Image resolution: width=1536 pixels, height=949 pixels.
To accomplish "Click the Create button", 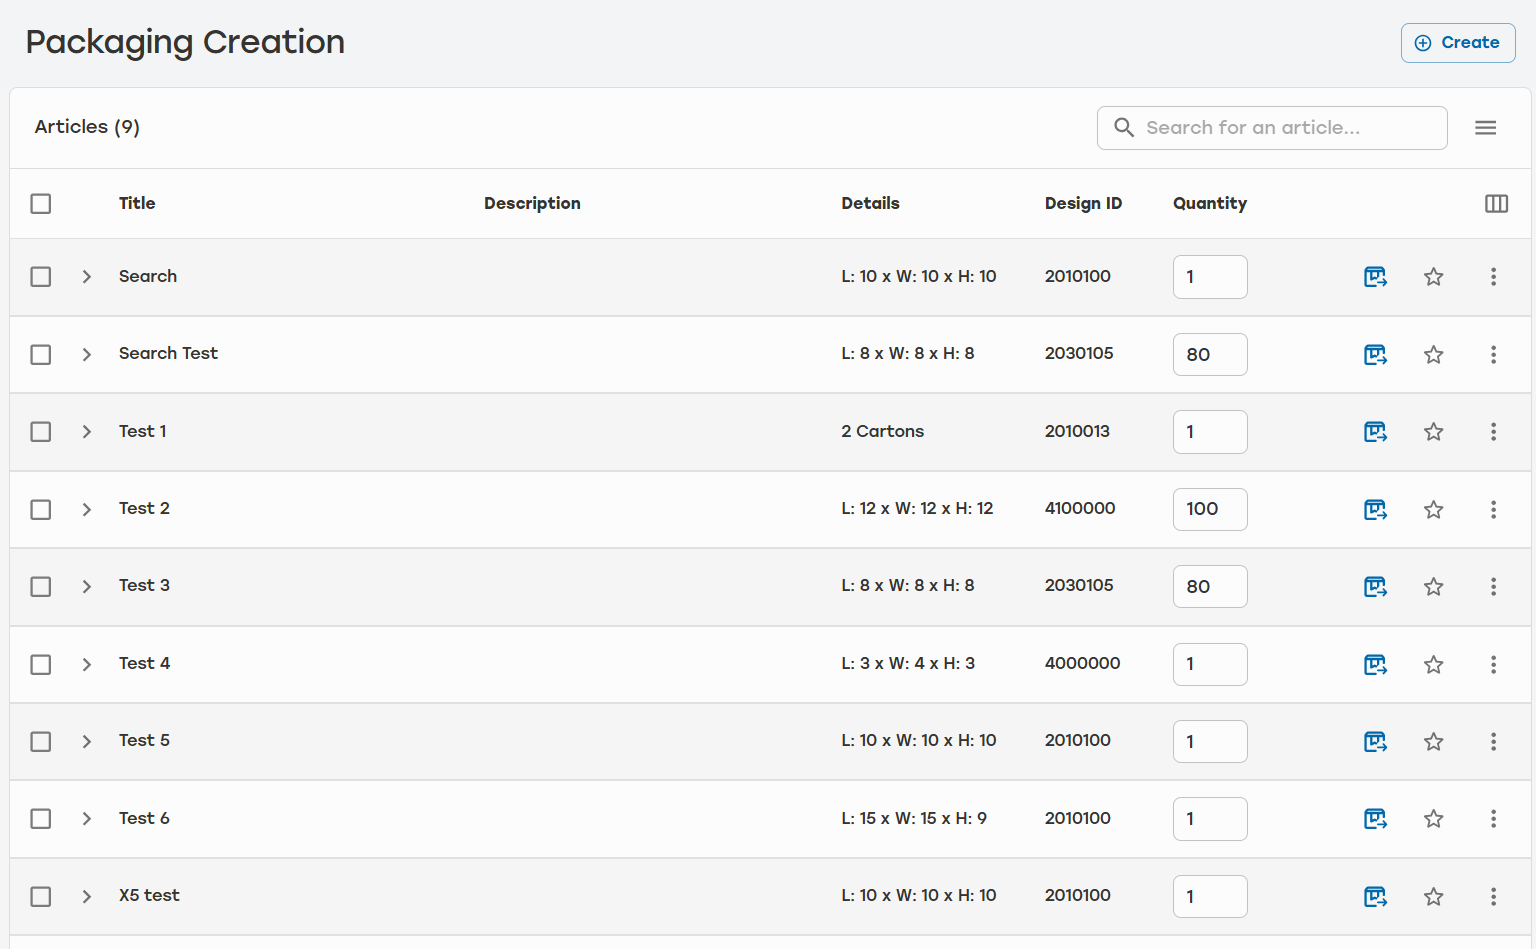I will point(1458,43).
